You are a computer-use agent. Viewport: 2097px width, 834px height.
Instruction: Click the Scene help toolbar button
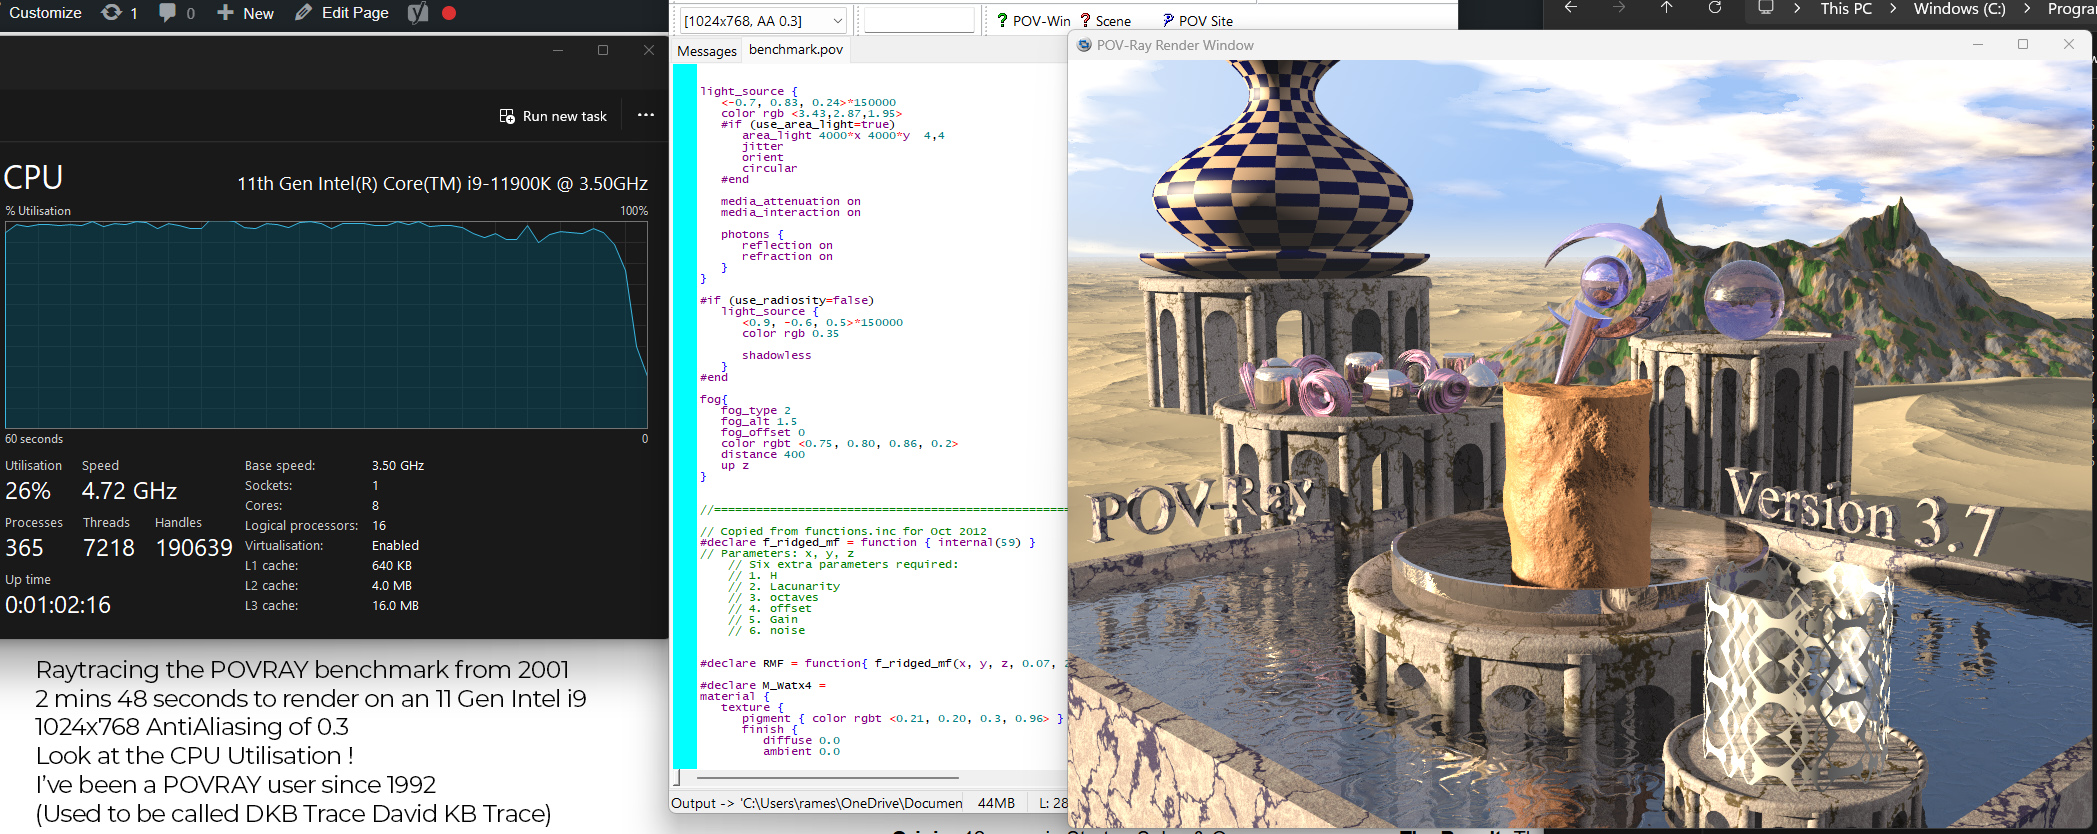coord(1105,20)
